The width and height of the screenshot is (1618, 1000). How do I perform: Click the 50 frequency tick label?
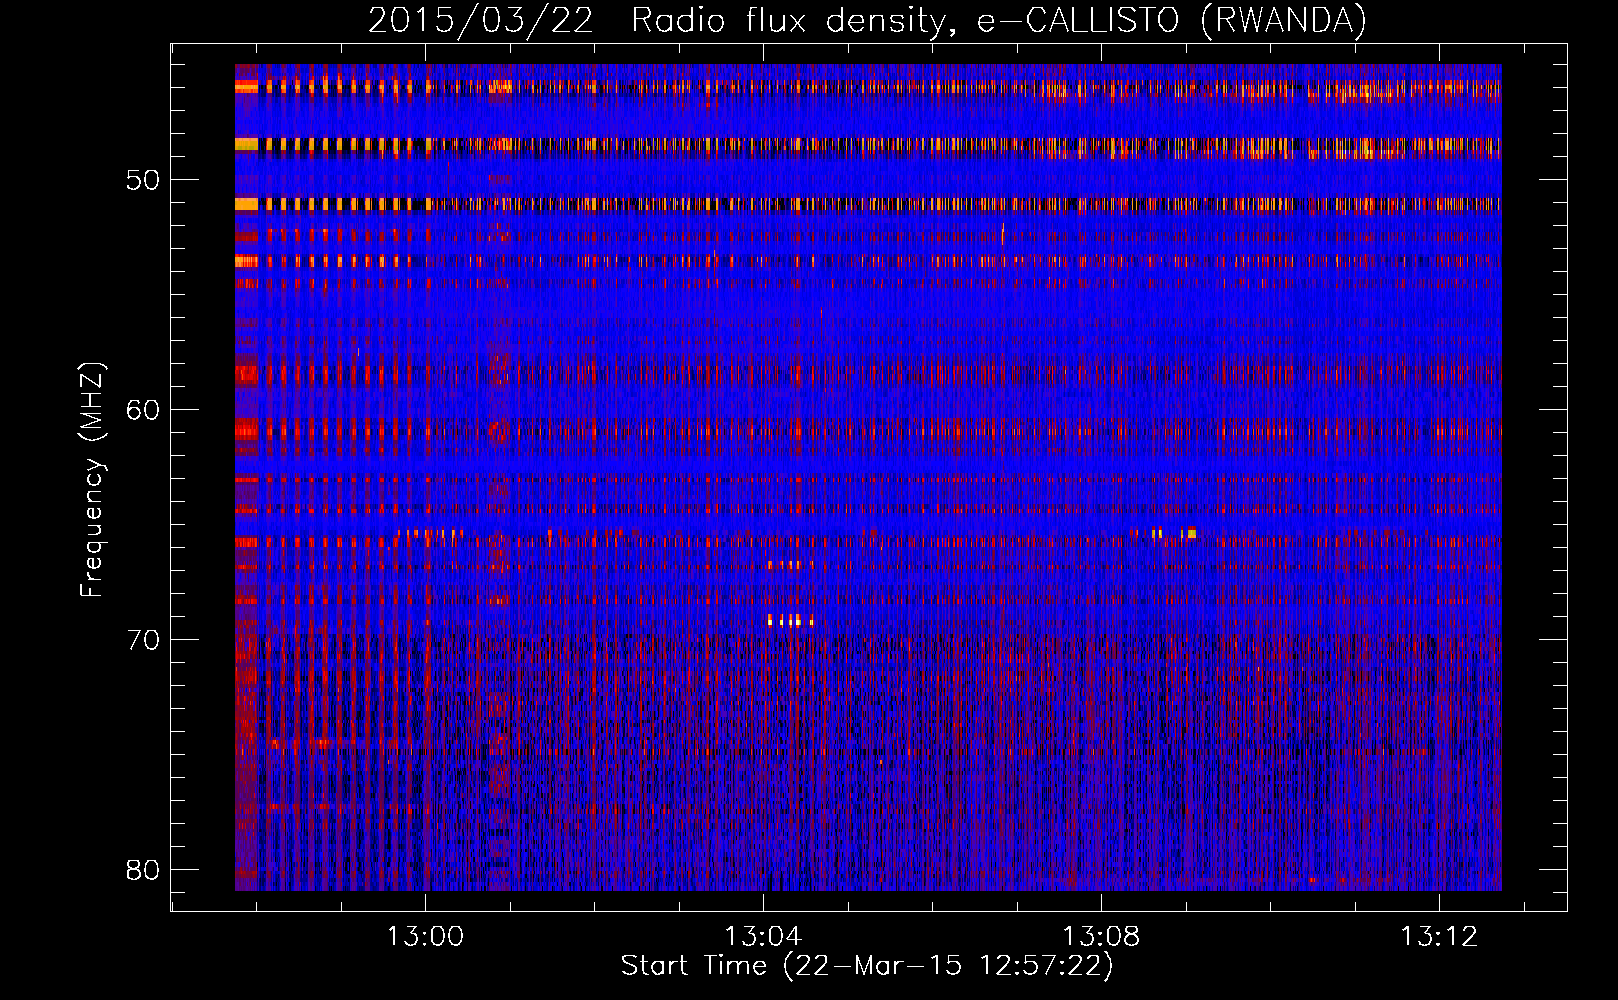point(144,180)
